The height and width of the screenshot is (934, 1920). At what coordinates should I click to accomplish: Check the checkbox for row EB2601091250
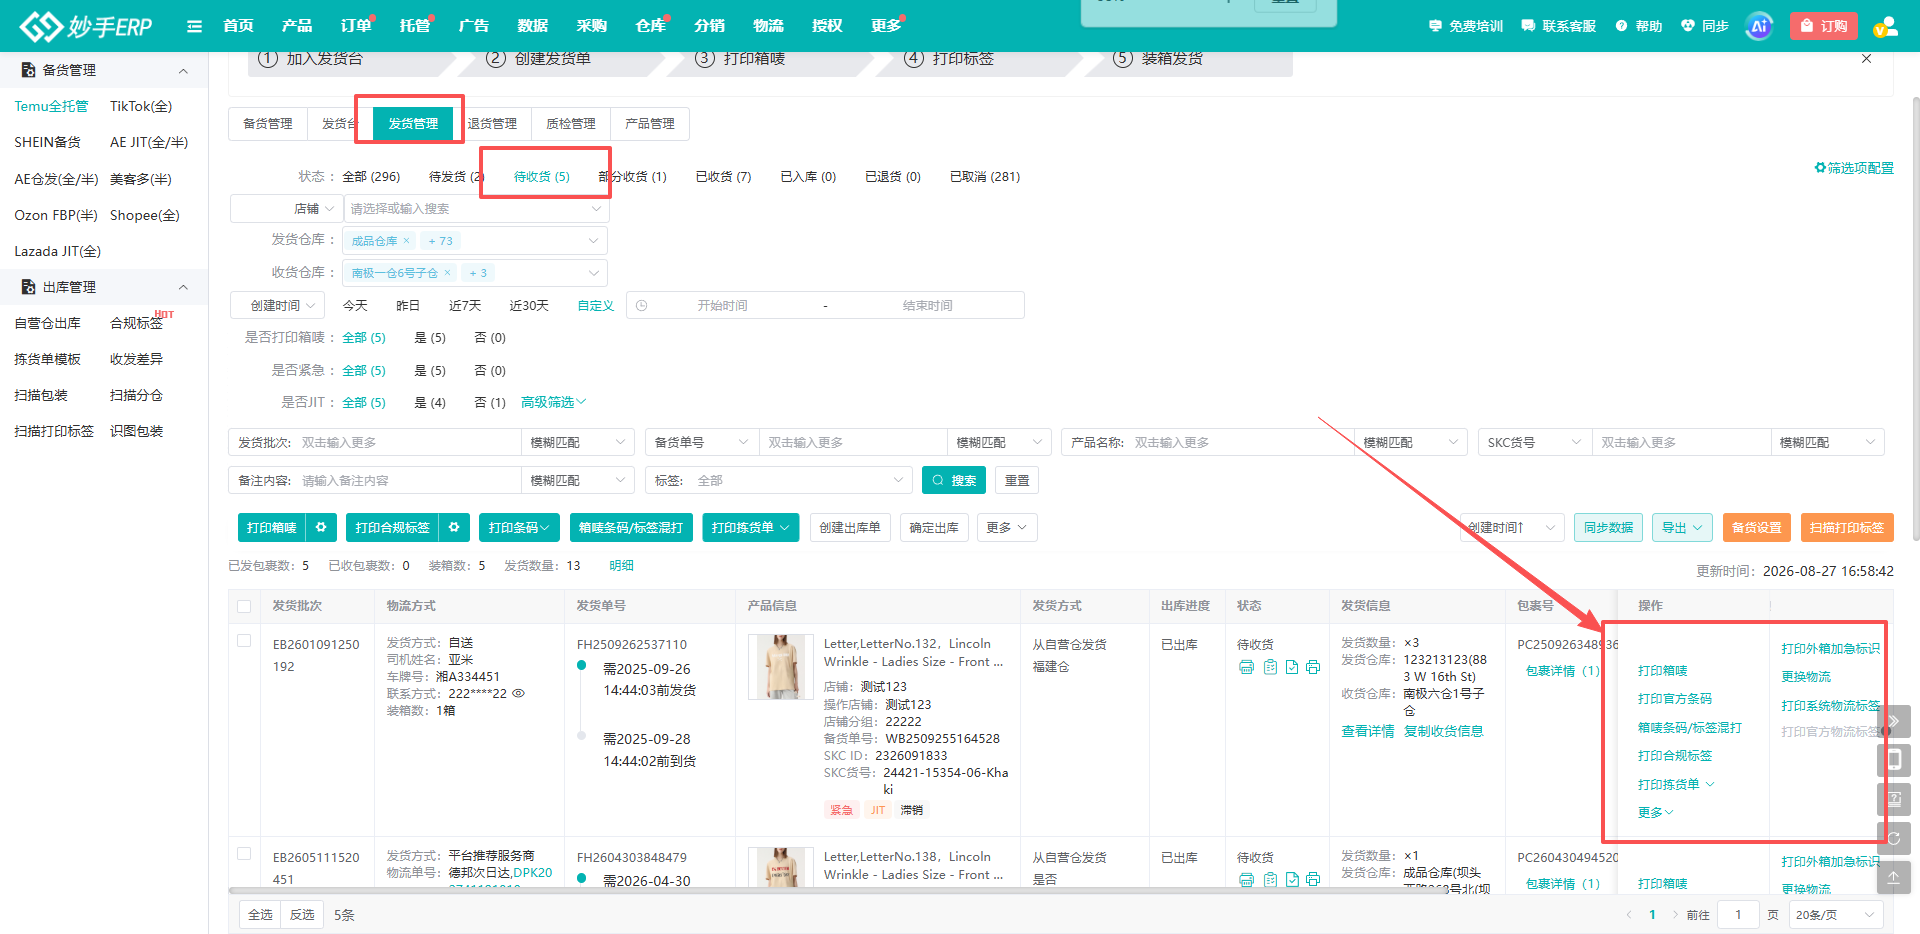[244, 641]
